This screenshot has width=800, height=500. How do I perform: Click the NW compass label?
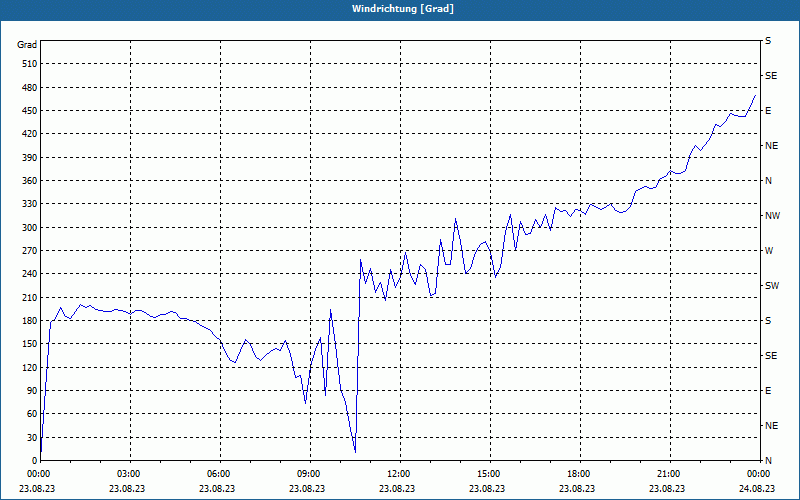click(772, 216)
